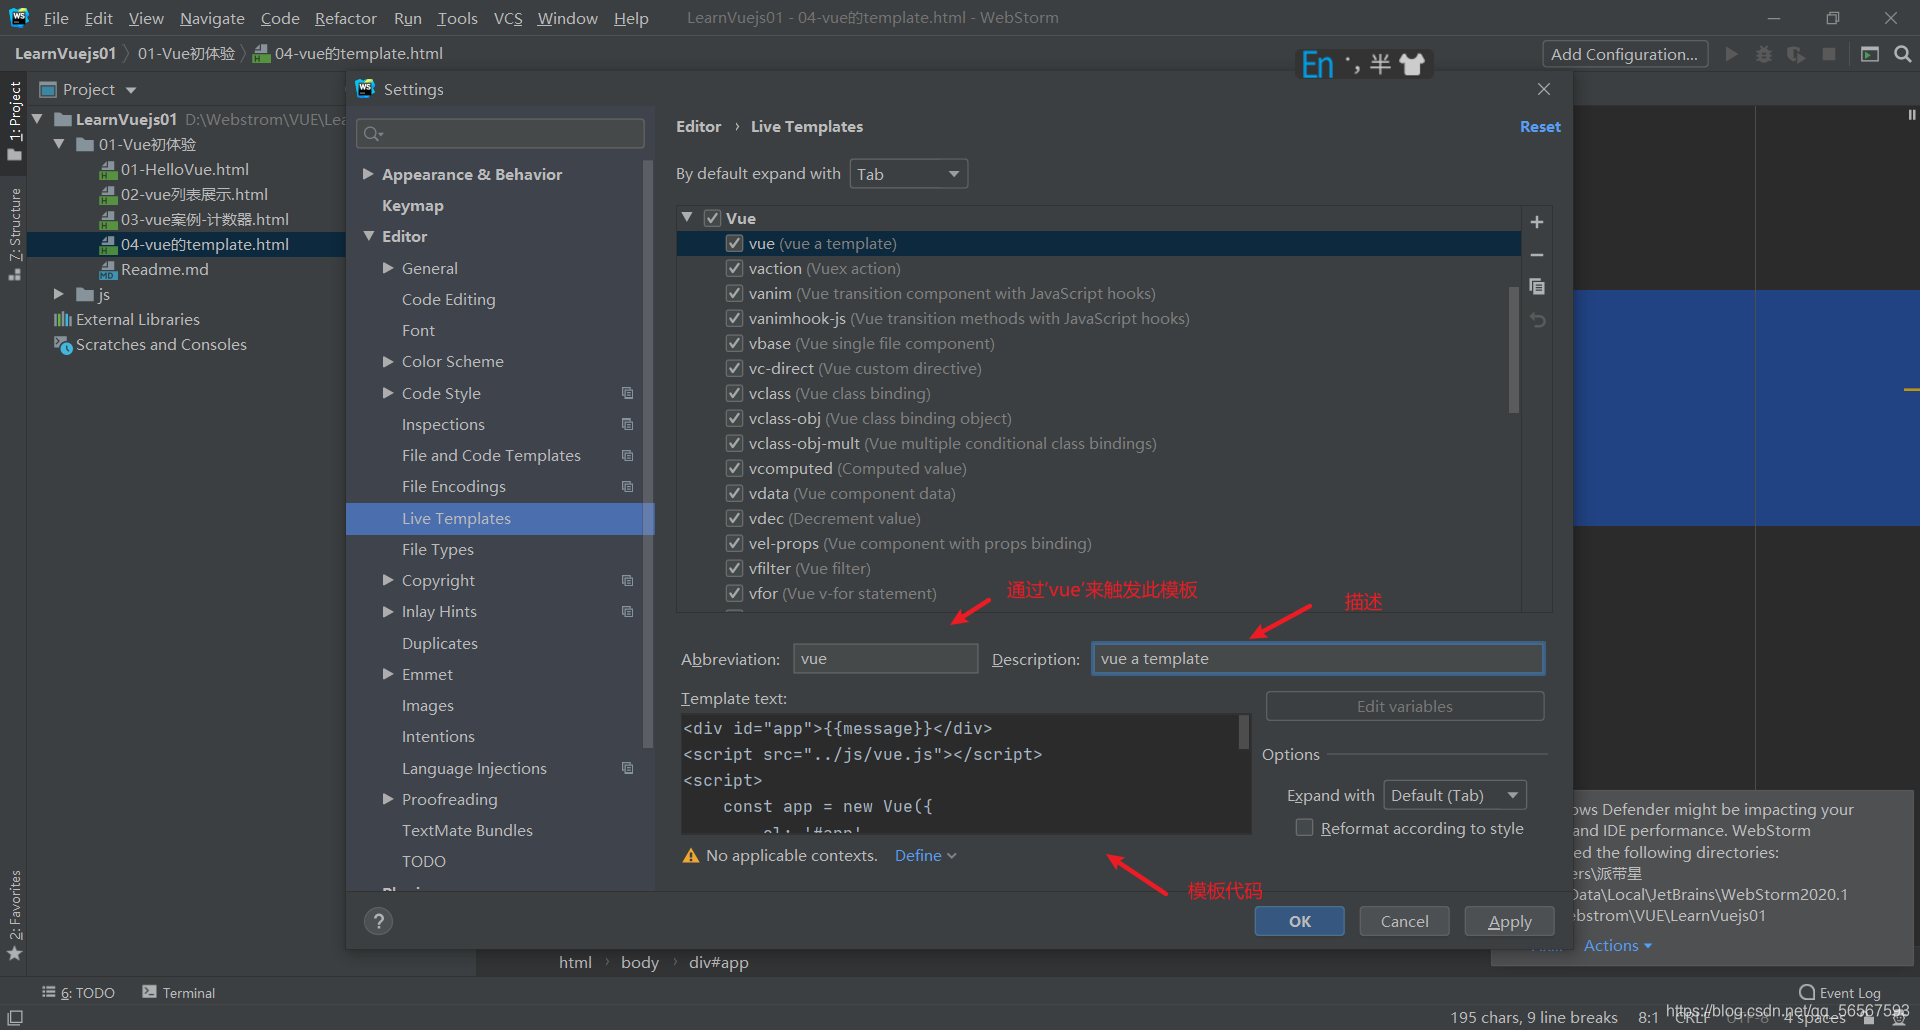Image resolution: width=1920 pixels, height=1030 pixels.
Task: Click copy icon beside Inlay Hints
Action: click(x=627, y=611)
